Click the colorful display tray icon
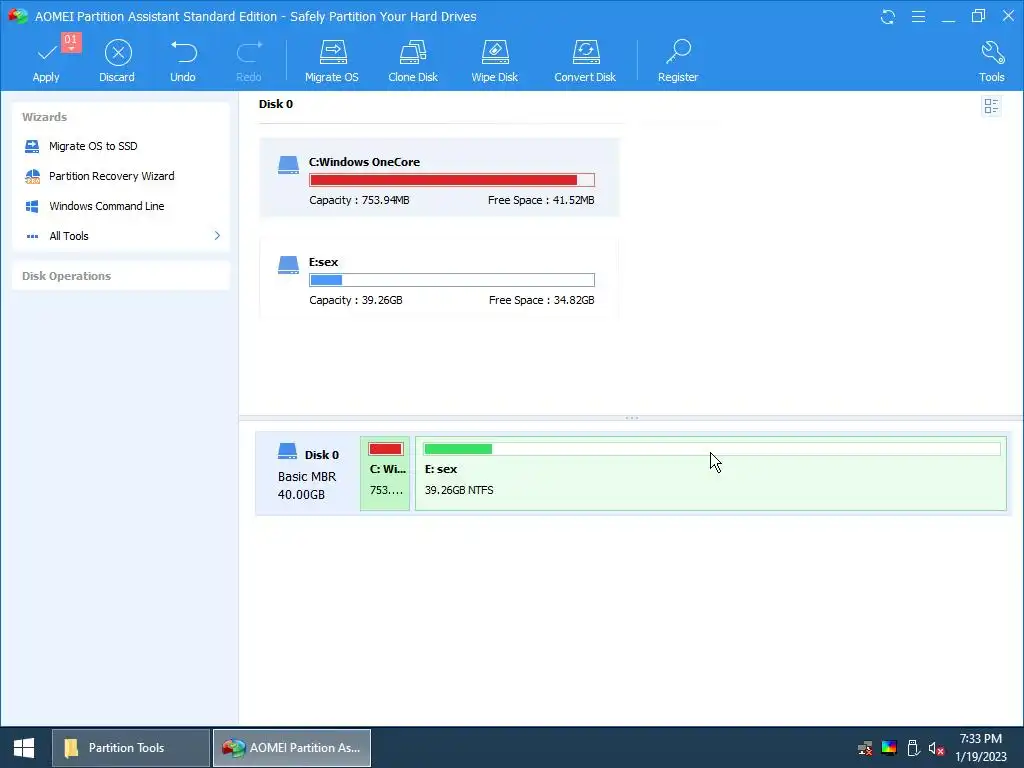 pyautogui.click(x=889, y=748)
